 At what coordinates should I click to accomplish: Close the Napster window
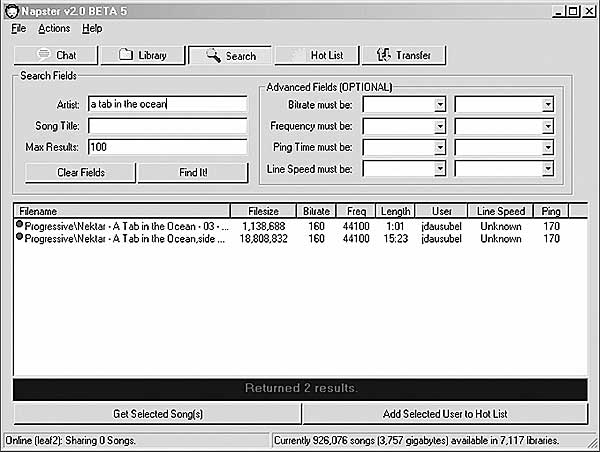589,11
